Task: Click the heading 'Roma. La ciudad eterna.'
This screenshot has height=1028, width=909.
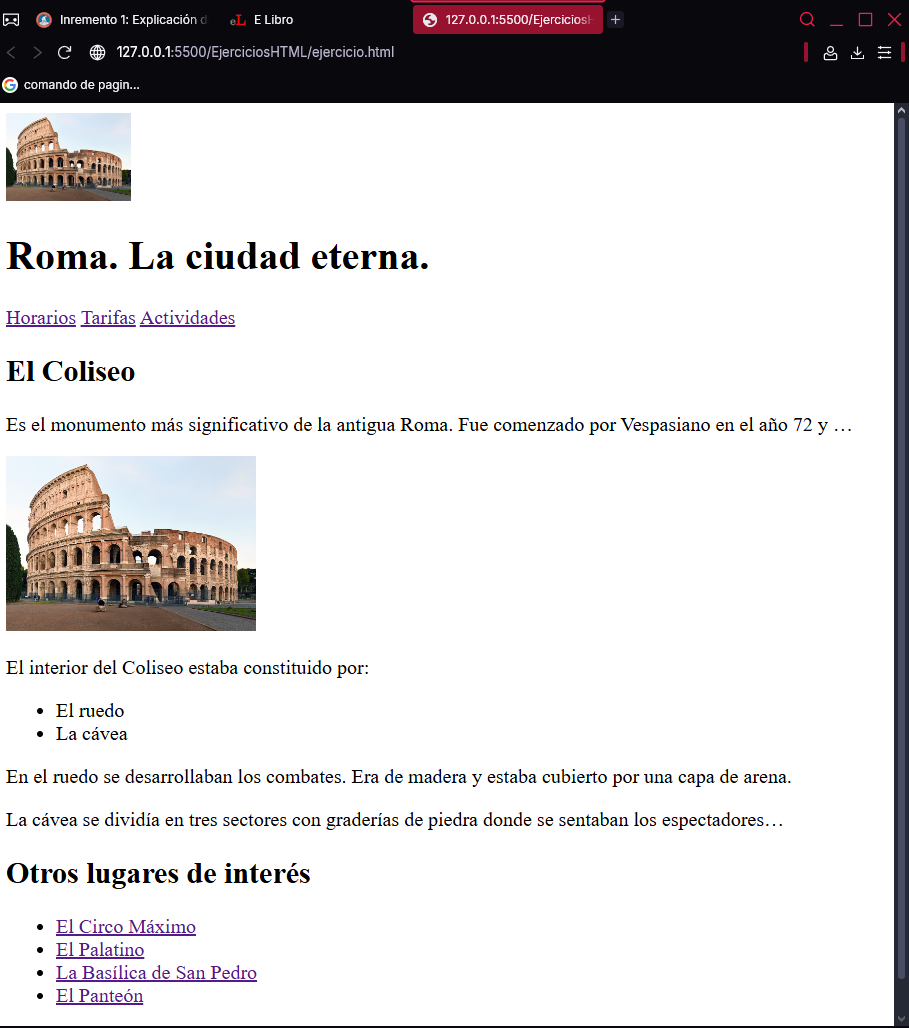Action: [x=218, y=256]
